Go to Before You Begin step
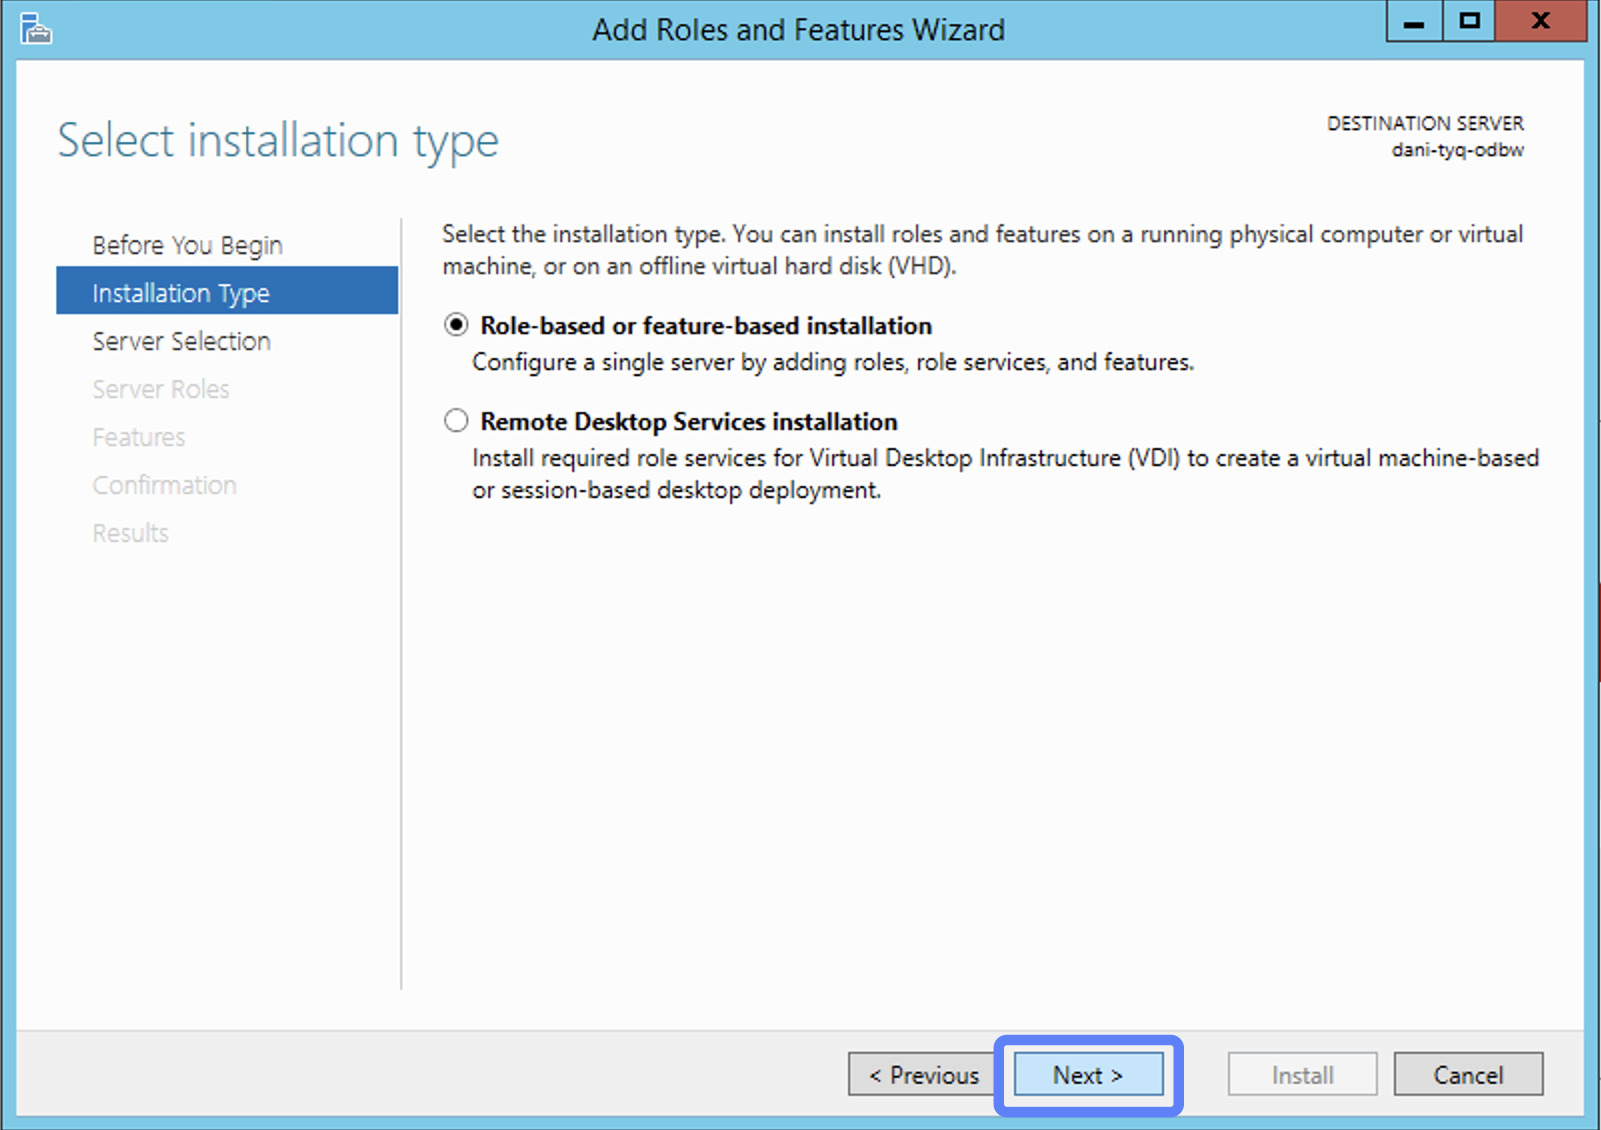This screenshot has height=1130, width=1601. pos(187,245)
